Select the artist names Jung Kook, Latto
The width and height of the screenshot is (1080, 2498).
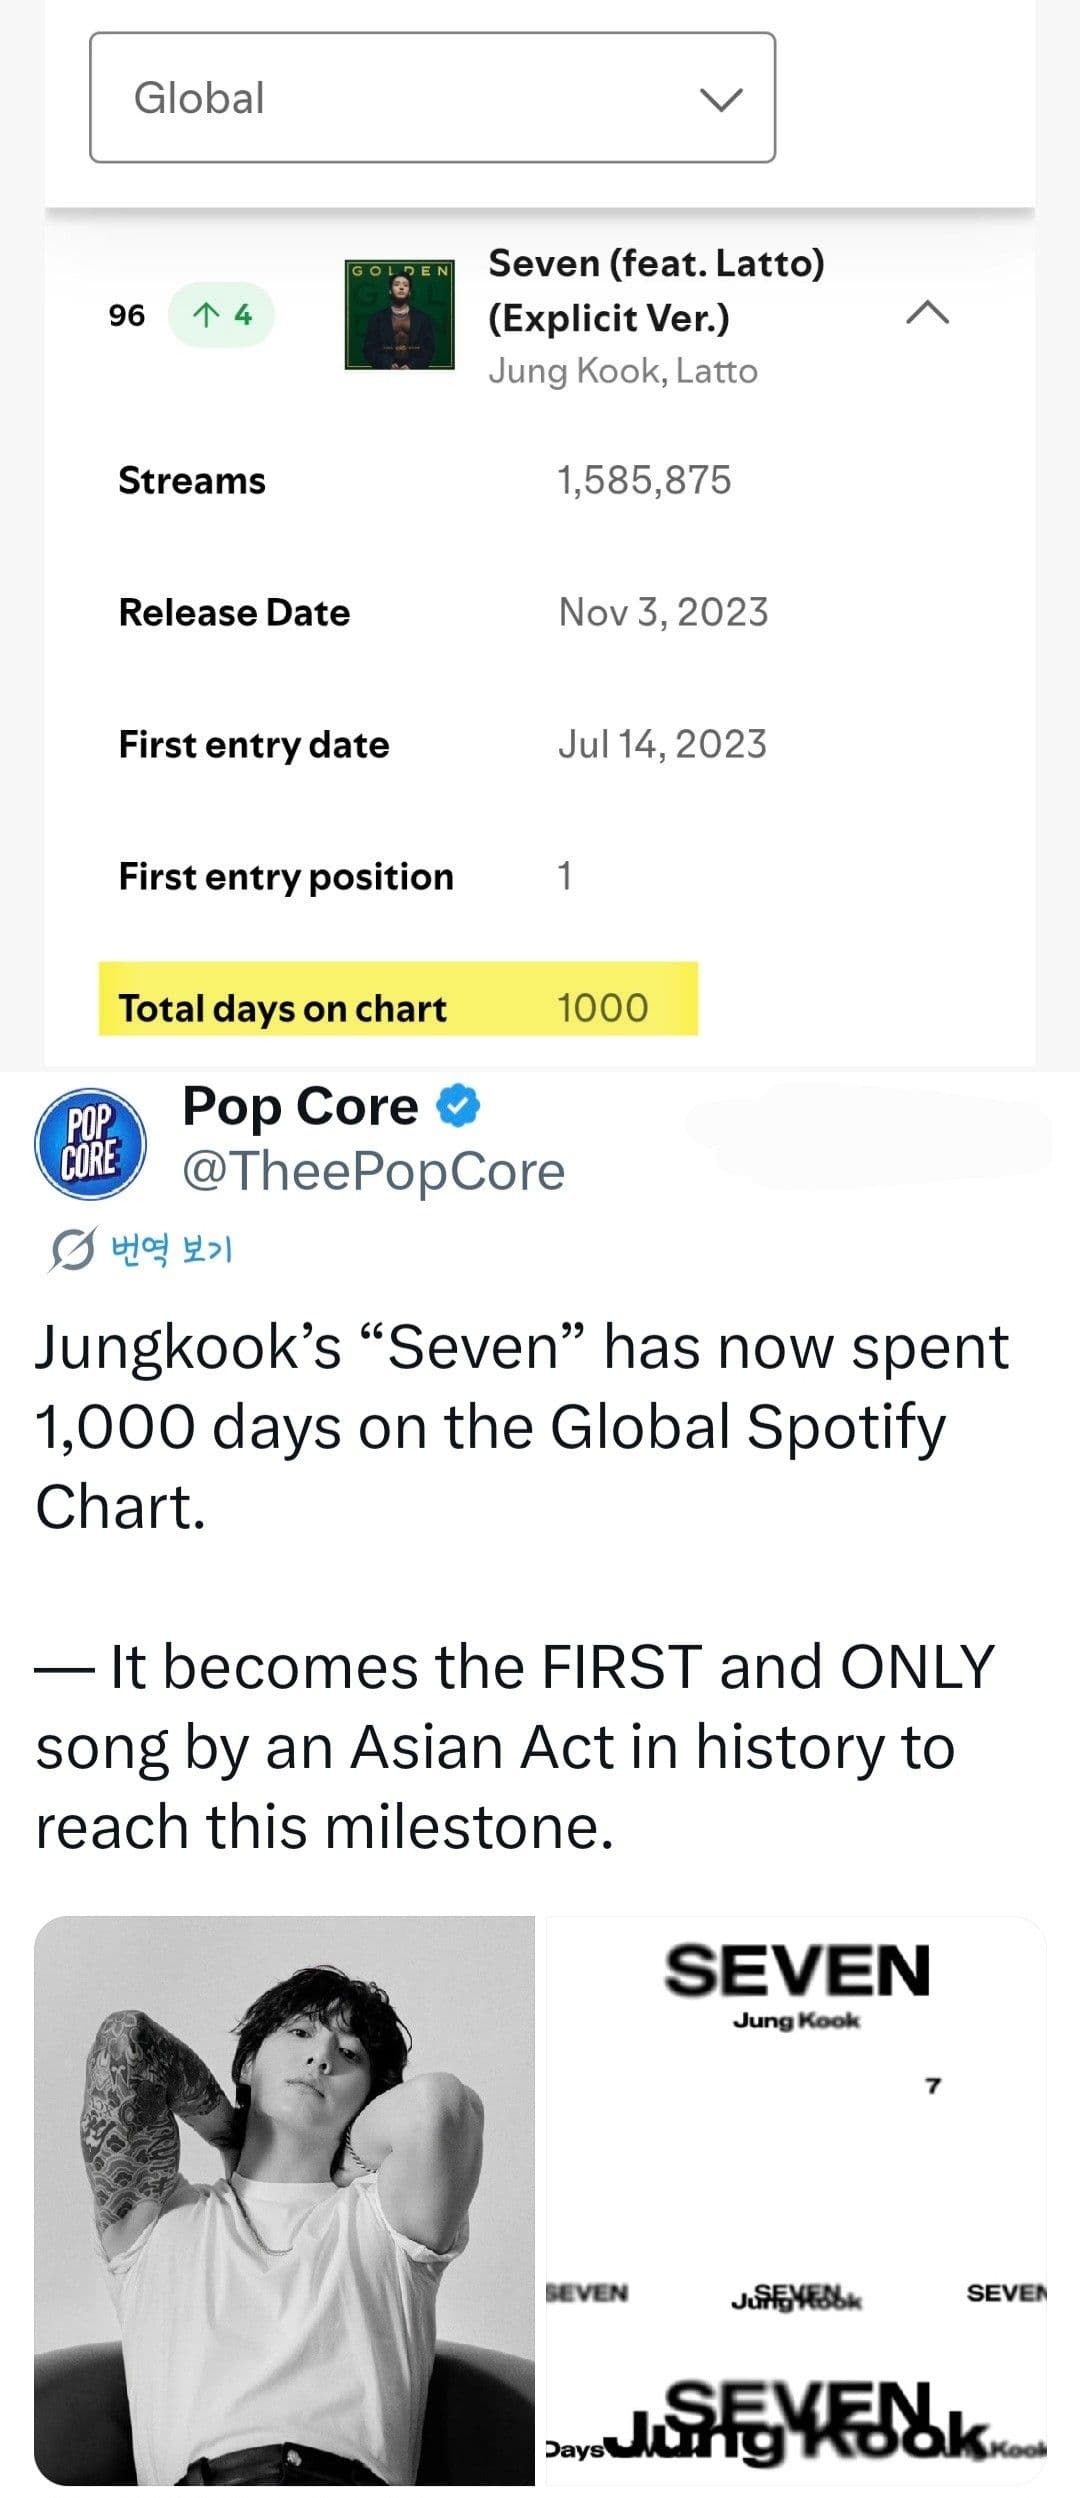coord(624,371)
